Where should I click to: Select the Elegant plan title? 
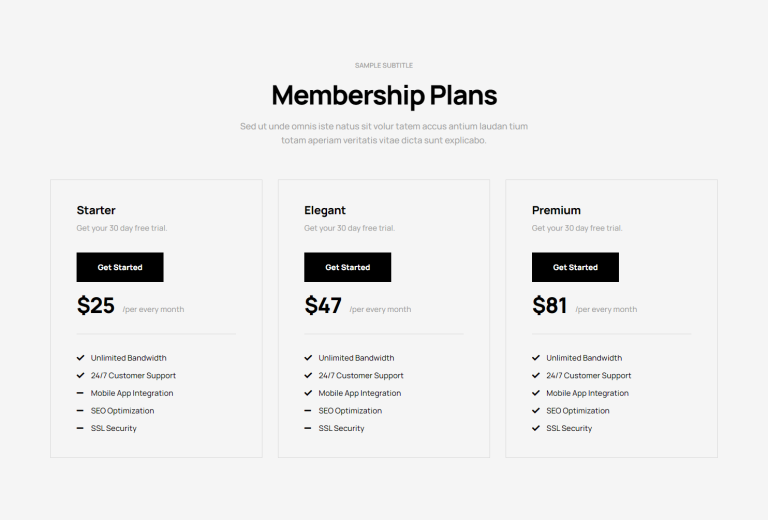click(325, 210)
